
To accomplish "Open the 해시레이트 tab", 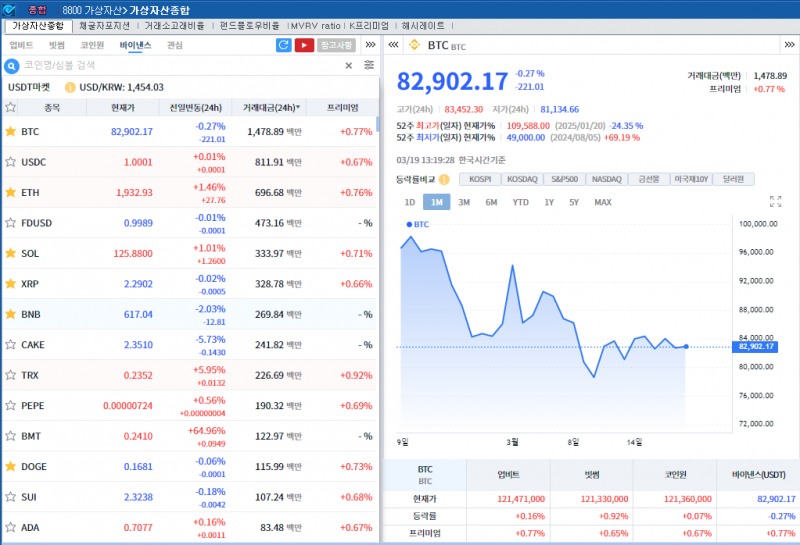I will [423, 26].
